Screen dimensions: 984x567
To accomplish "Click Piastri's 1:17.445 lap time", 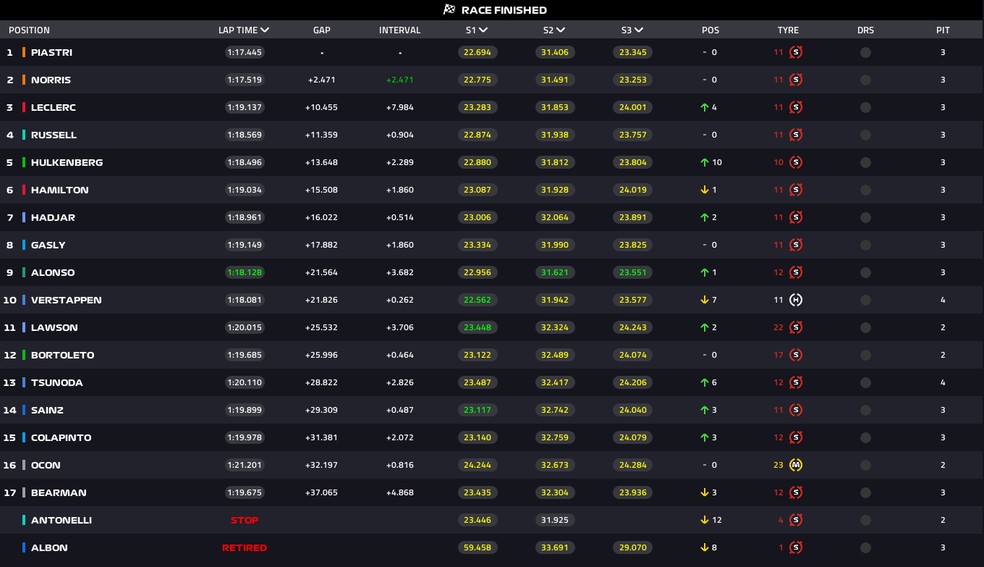I will pos(244,52).
